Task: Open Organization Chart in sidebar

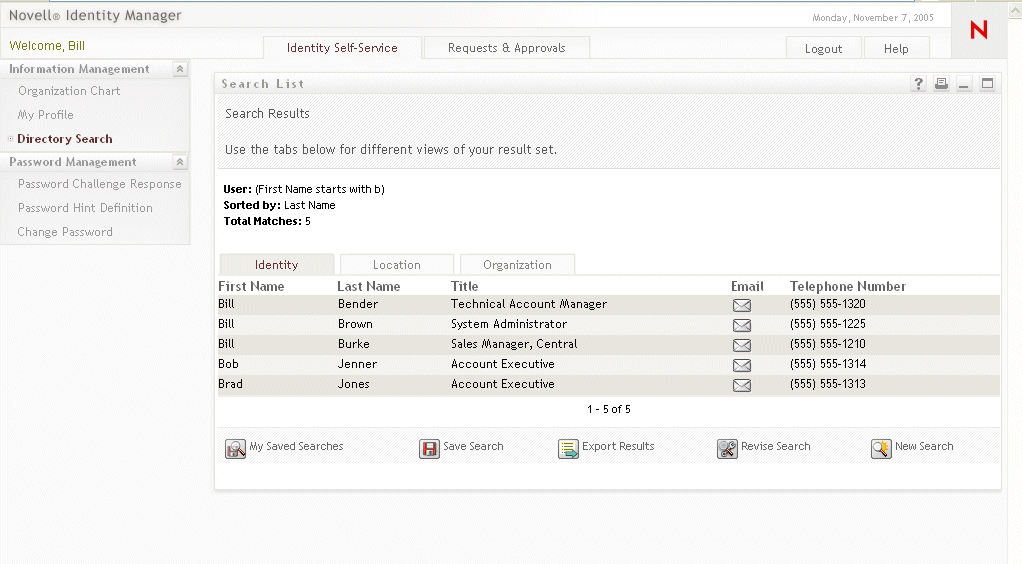Action: click(x=69, y=91)
